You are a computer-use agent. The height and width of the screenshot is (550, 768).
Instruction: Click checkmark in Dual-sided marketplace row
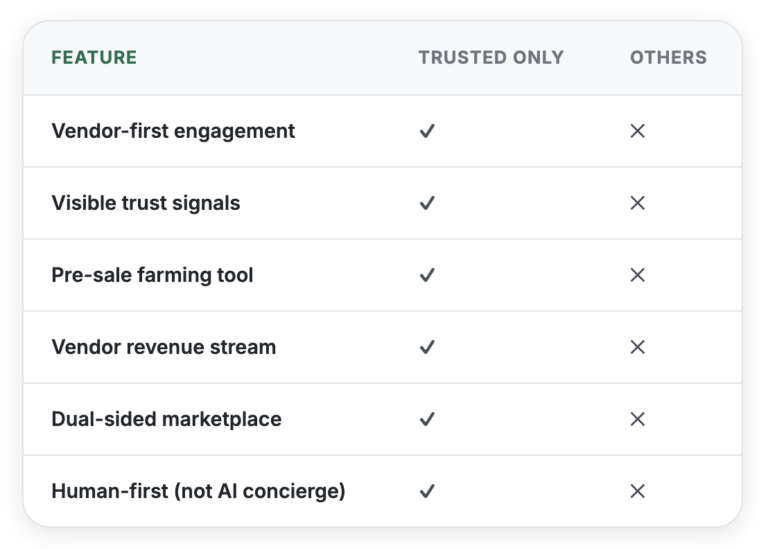pyautogui.click(x=427, y=419)
